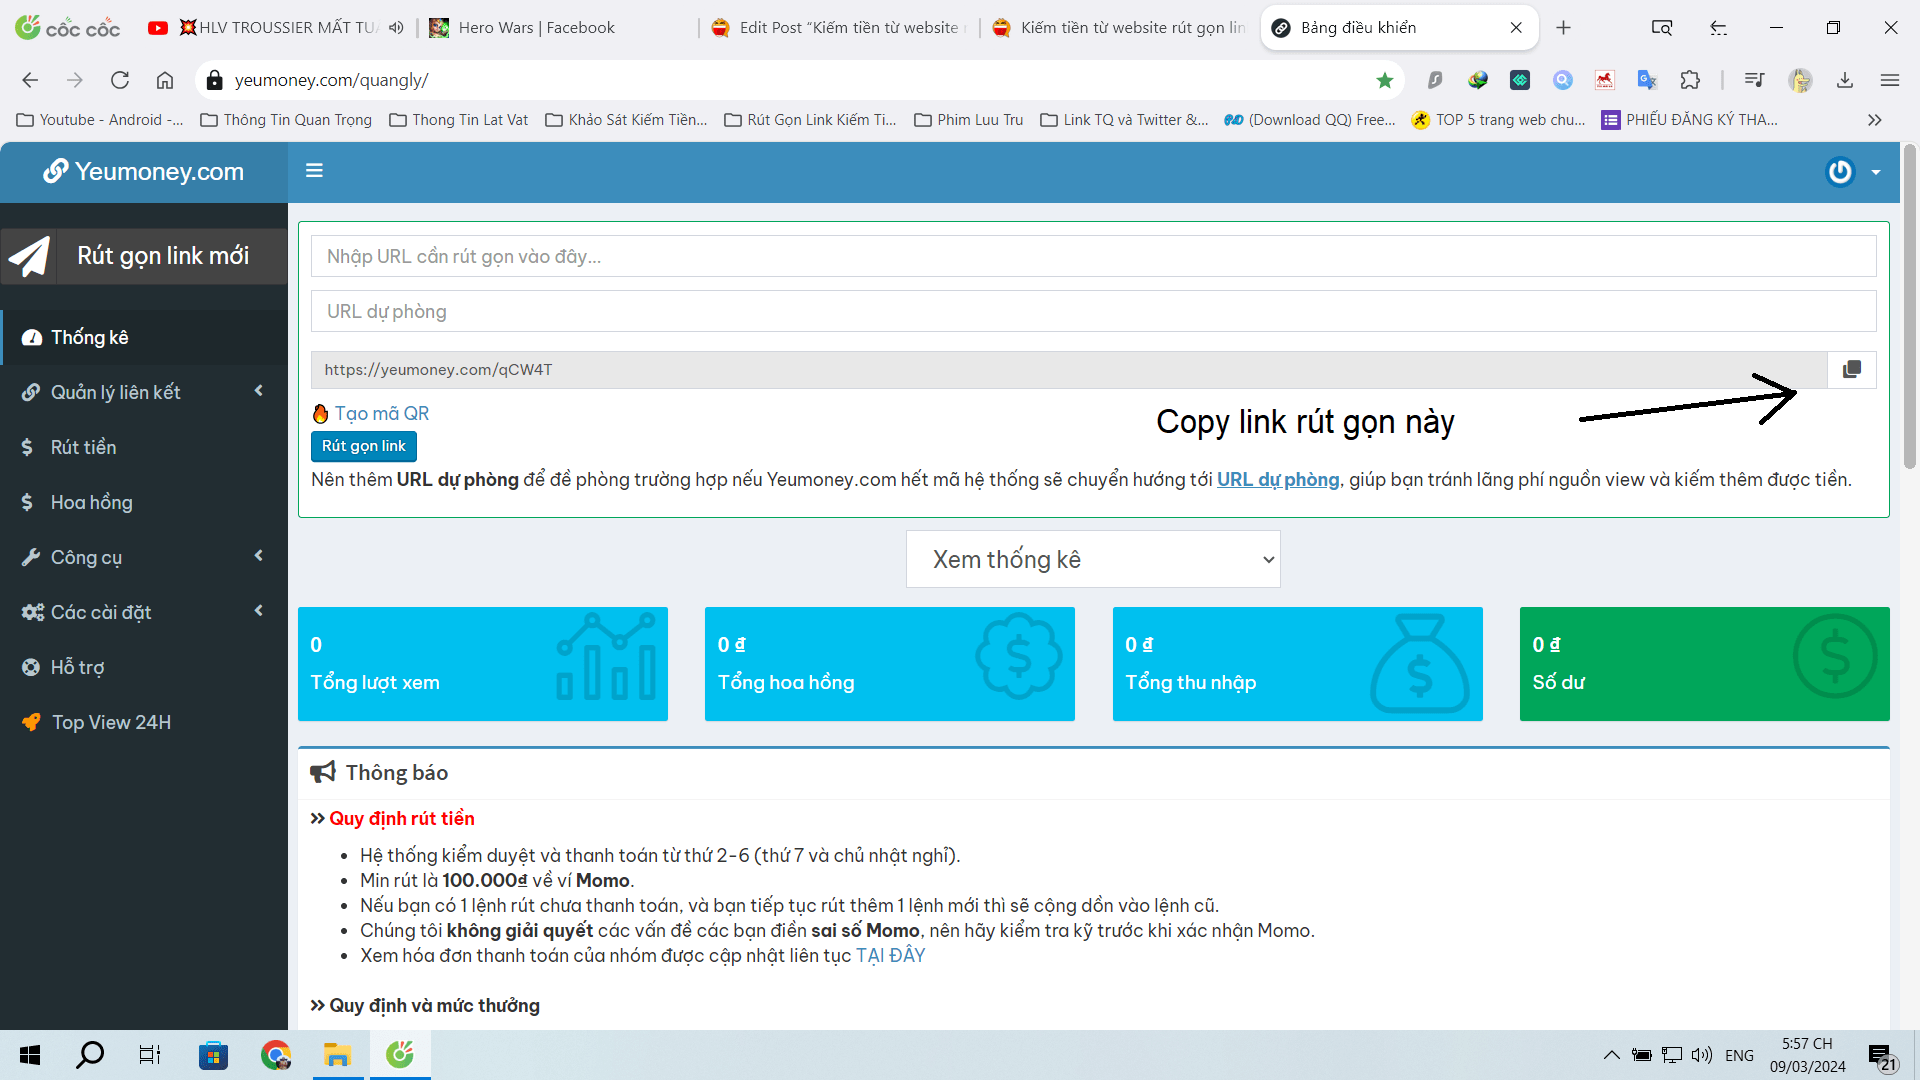This screenshot has width=1920, height=1080.
Task: Click the green Số dư card
Action: [x=1705, y=664]
